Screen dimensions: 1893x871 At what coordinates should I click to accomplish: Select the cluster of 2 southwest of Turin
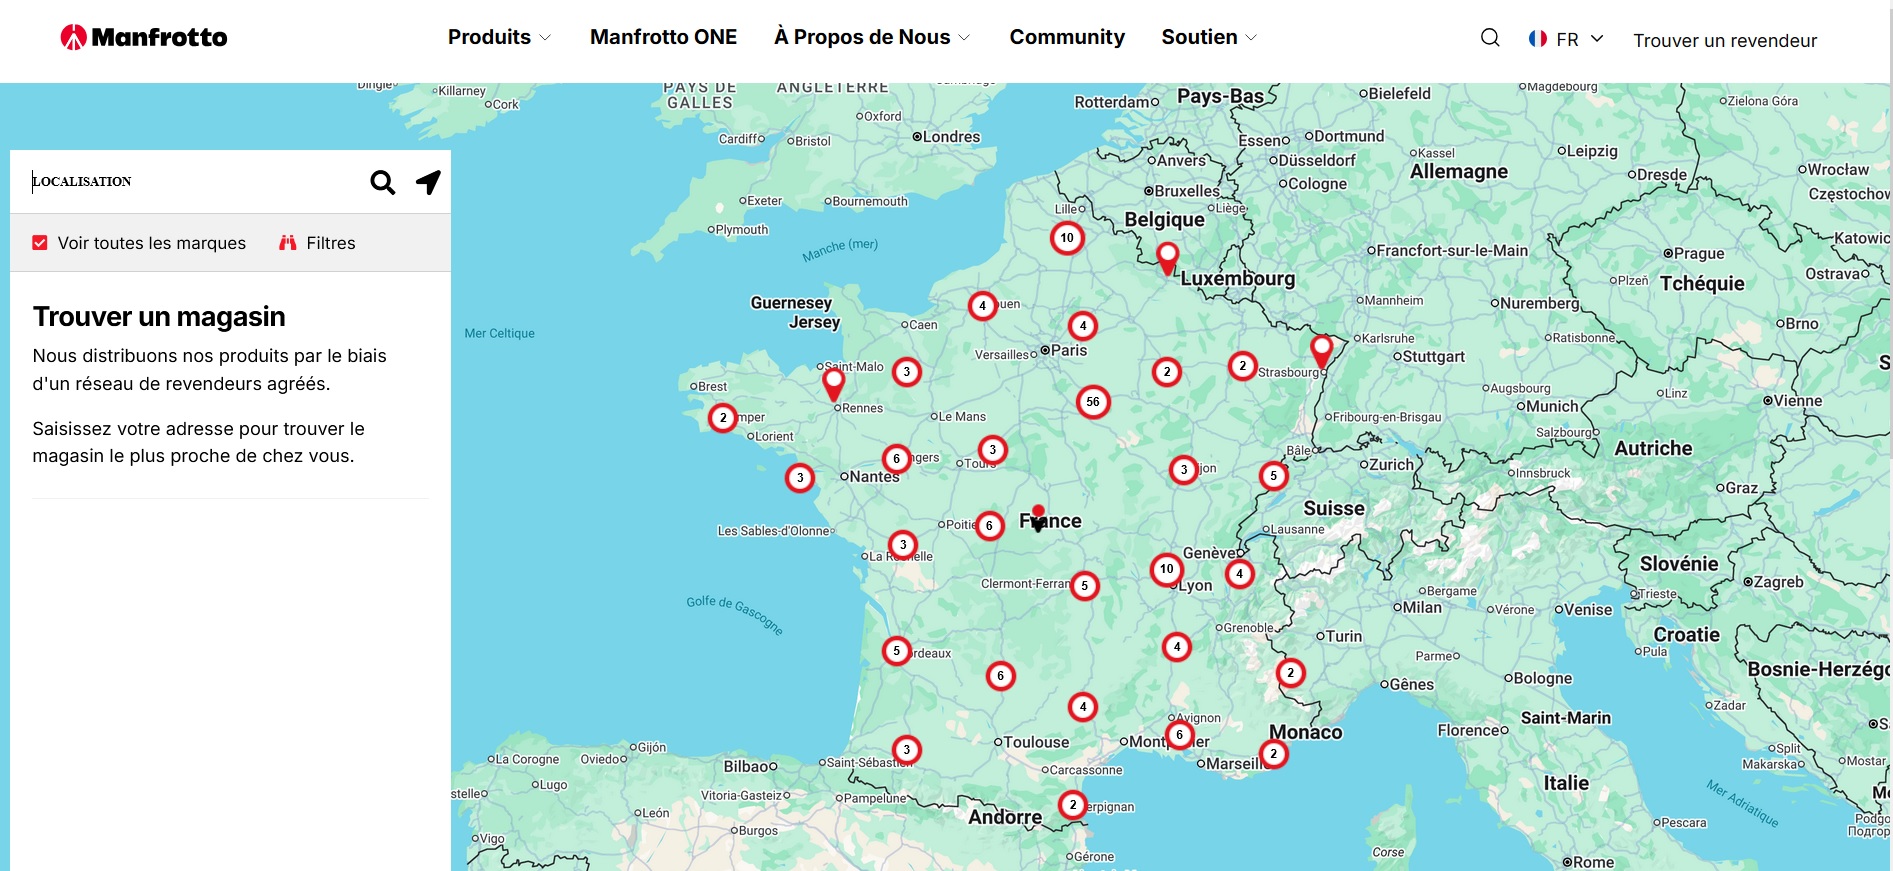click(x=1291, y=673)
